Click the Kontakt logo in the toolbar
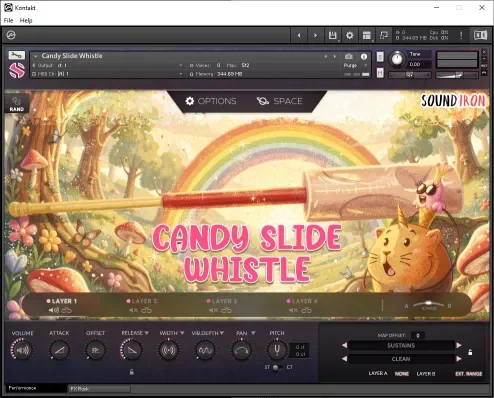The image size is (494, 398). click(11, 35)
